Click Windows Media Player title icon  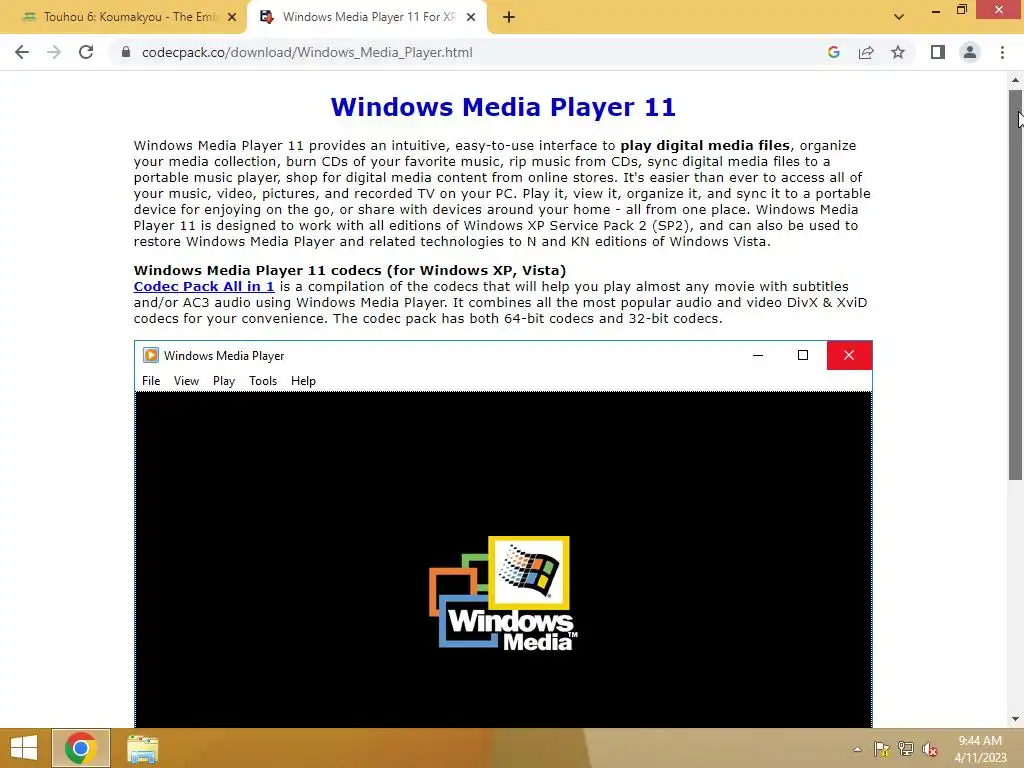(x=151, y=355)
